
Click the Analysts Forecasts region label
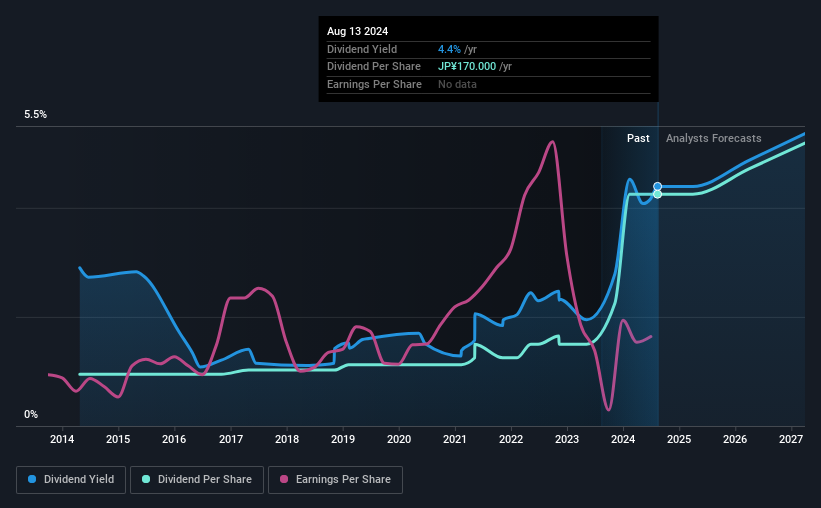(714, 138)
